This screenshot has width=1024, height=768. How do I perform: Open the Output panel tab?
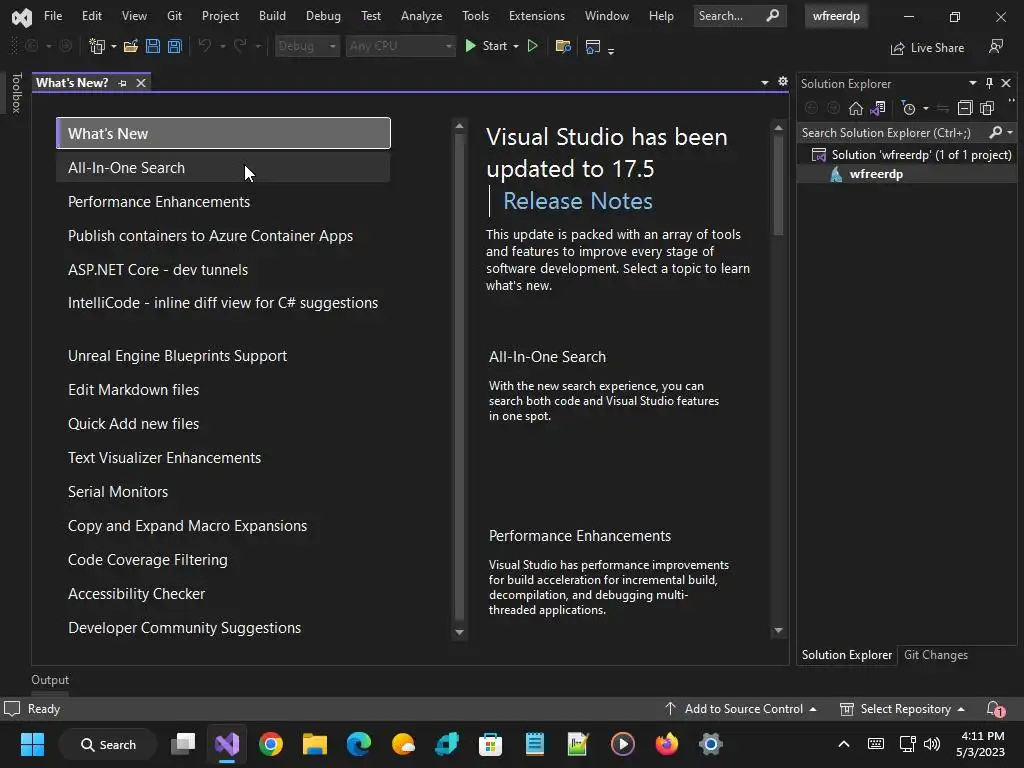tap(50, 680)
